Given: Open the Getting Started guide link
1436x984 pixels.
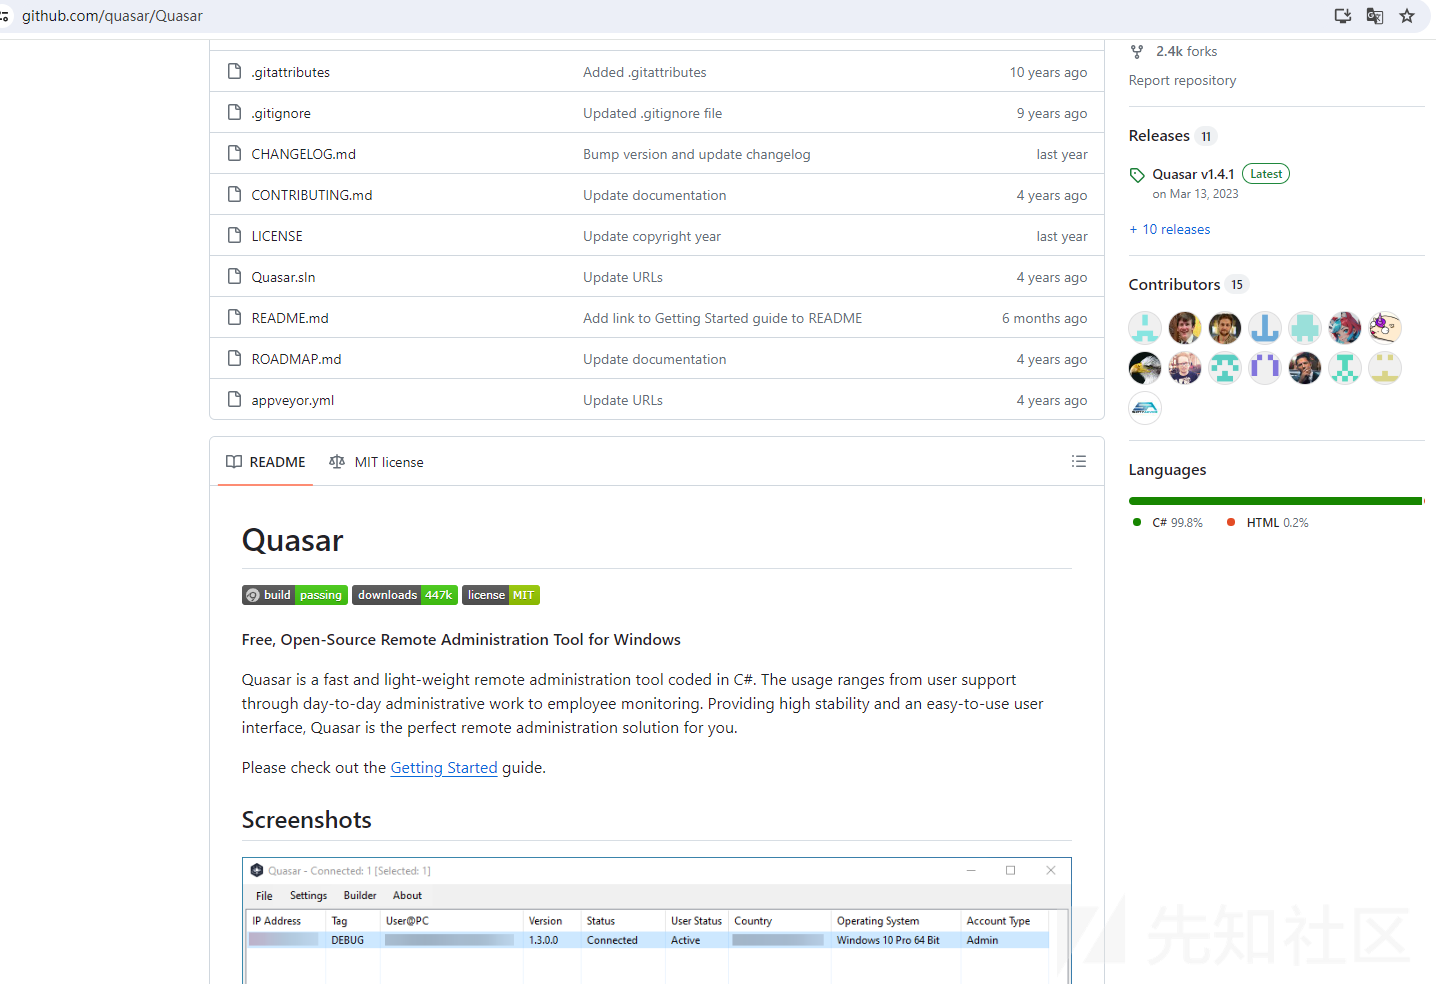Looking at the screenshot, I should [444, 767].
